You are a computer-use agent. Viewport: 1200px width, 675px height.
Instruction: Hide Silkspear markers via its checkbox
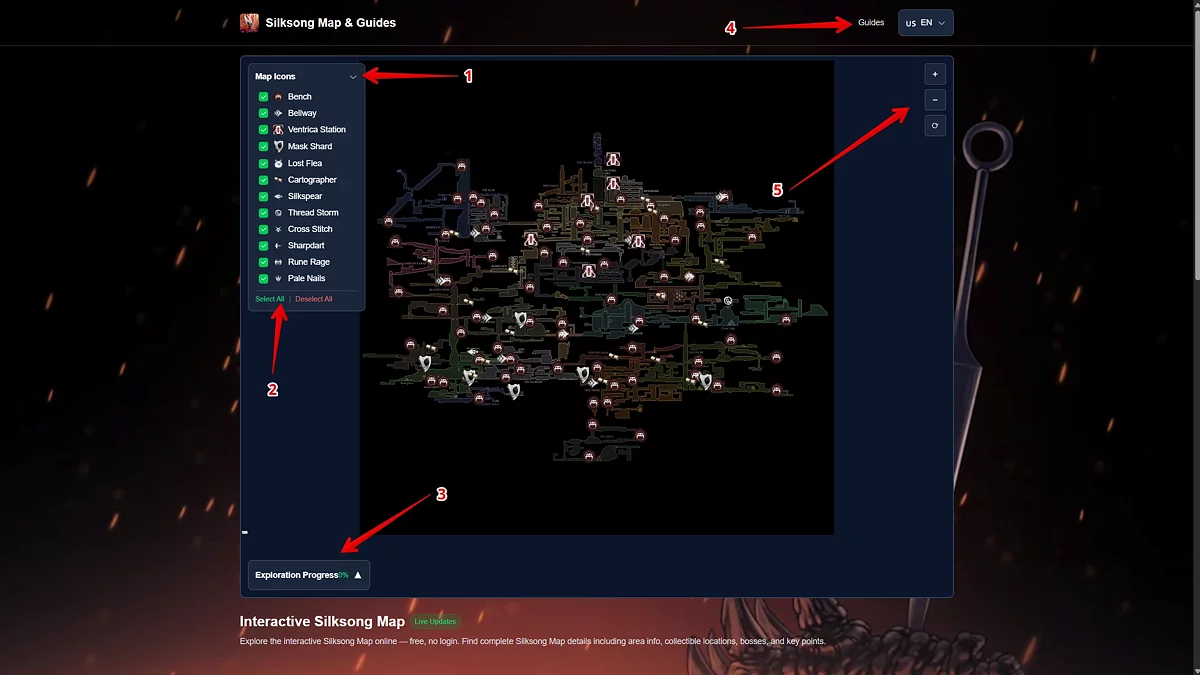(264, 196)
